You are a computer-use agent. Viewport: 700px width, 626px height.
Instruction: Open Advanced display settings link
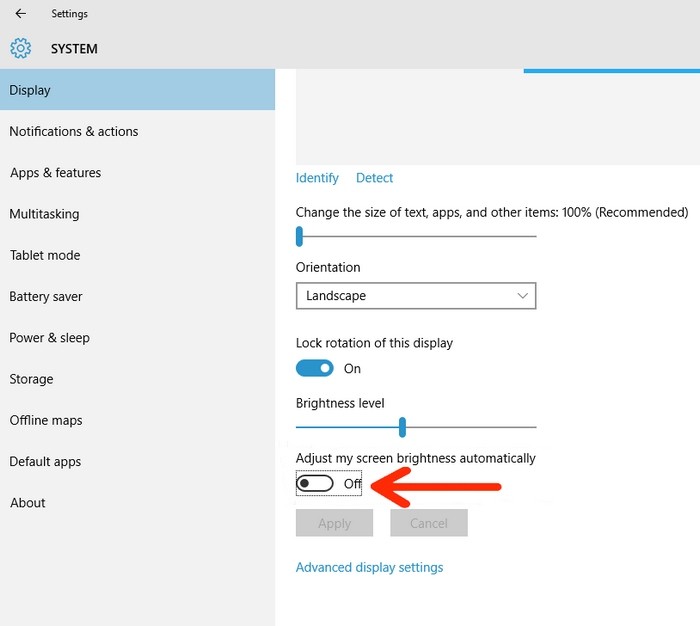pos(369,567)
